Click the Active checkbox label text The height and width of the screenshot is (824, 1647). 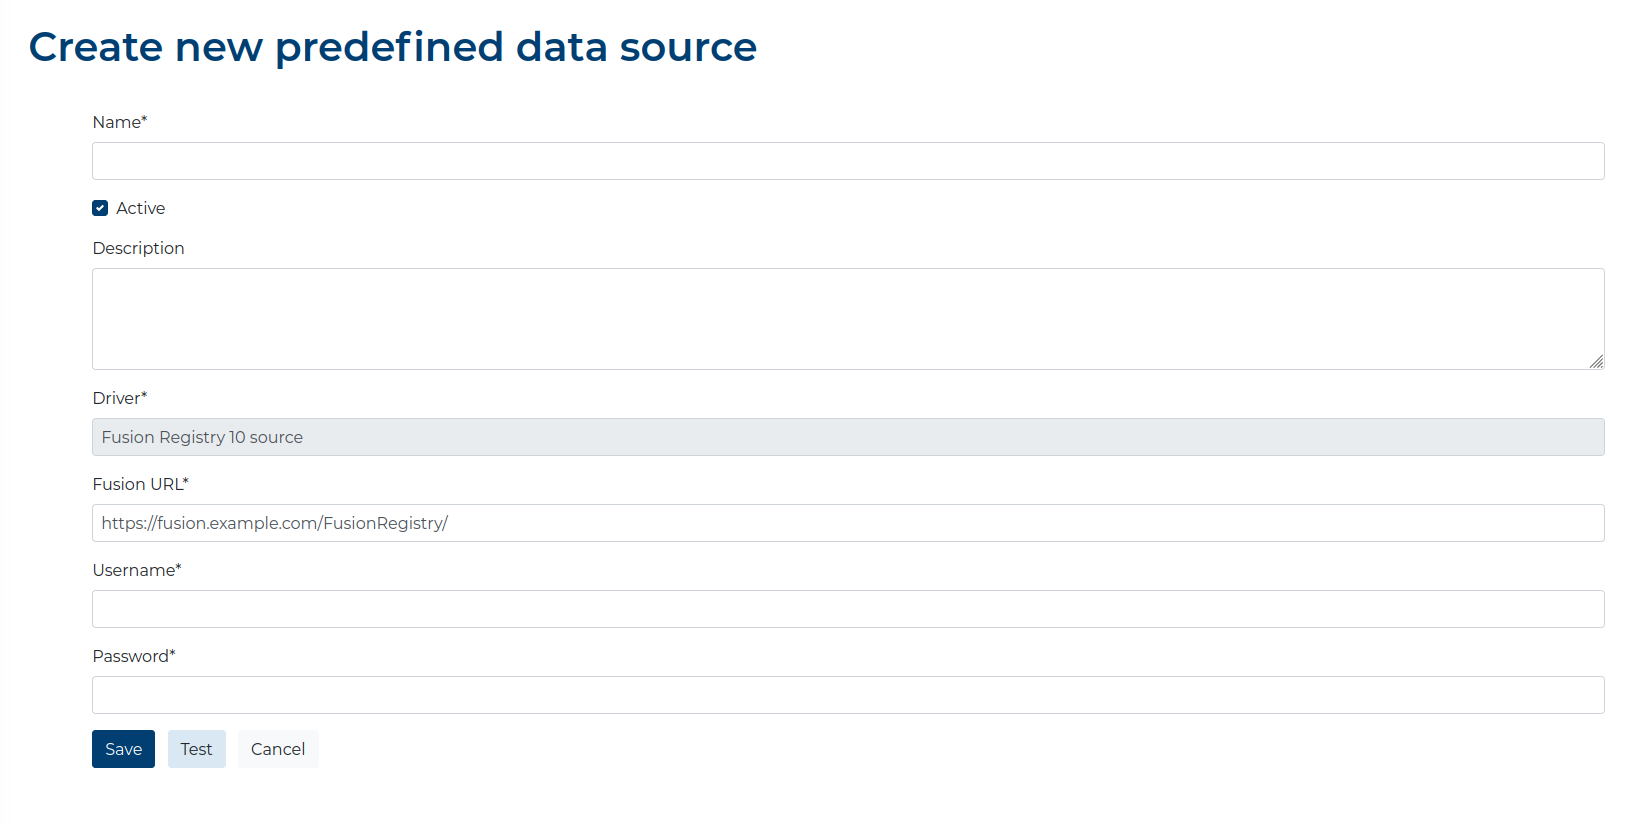[141, 208]
